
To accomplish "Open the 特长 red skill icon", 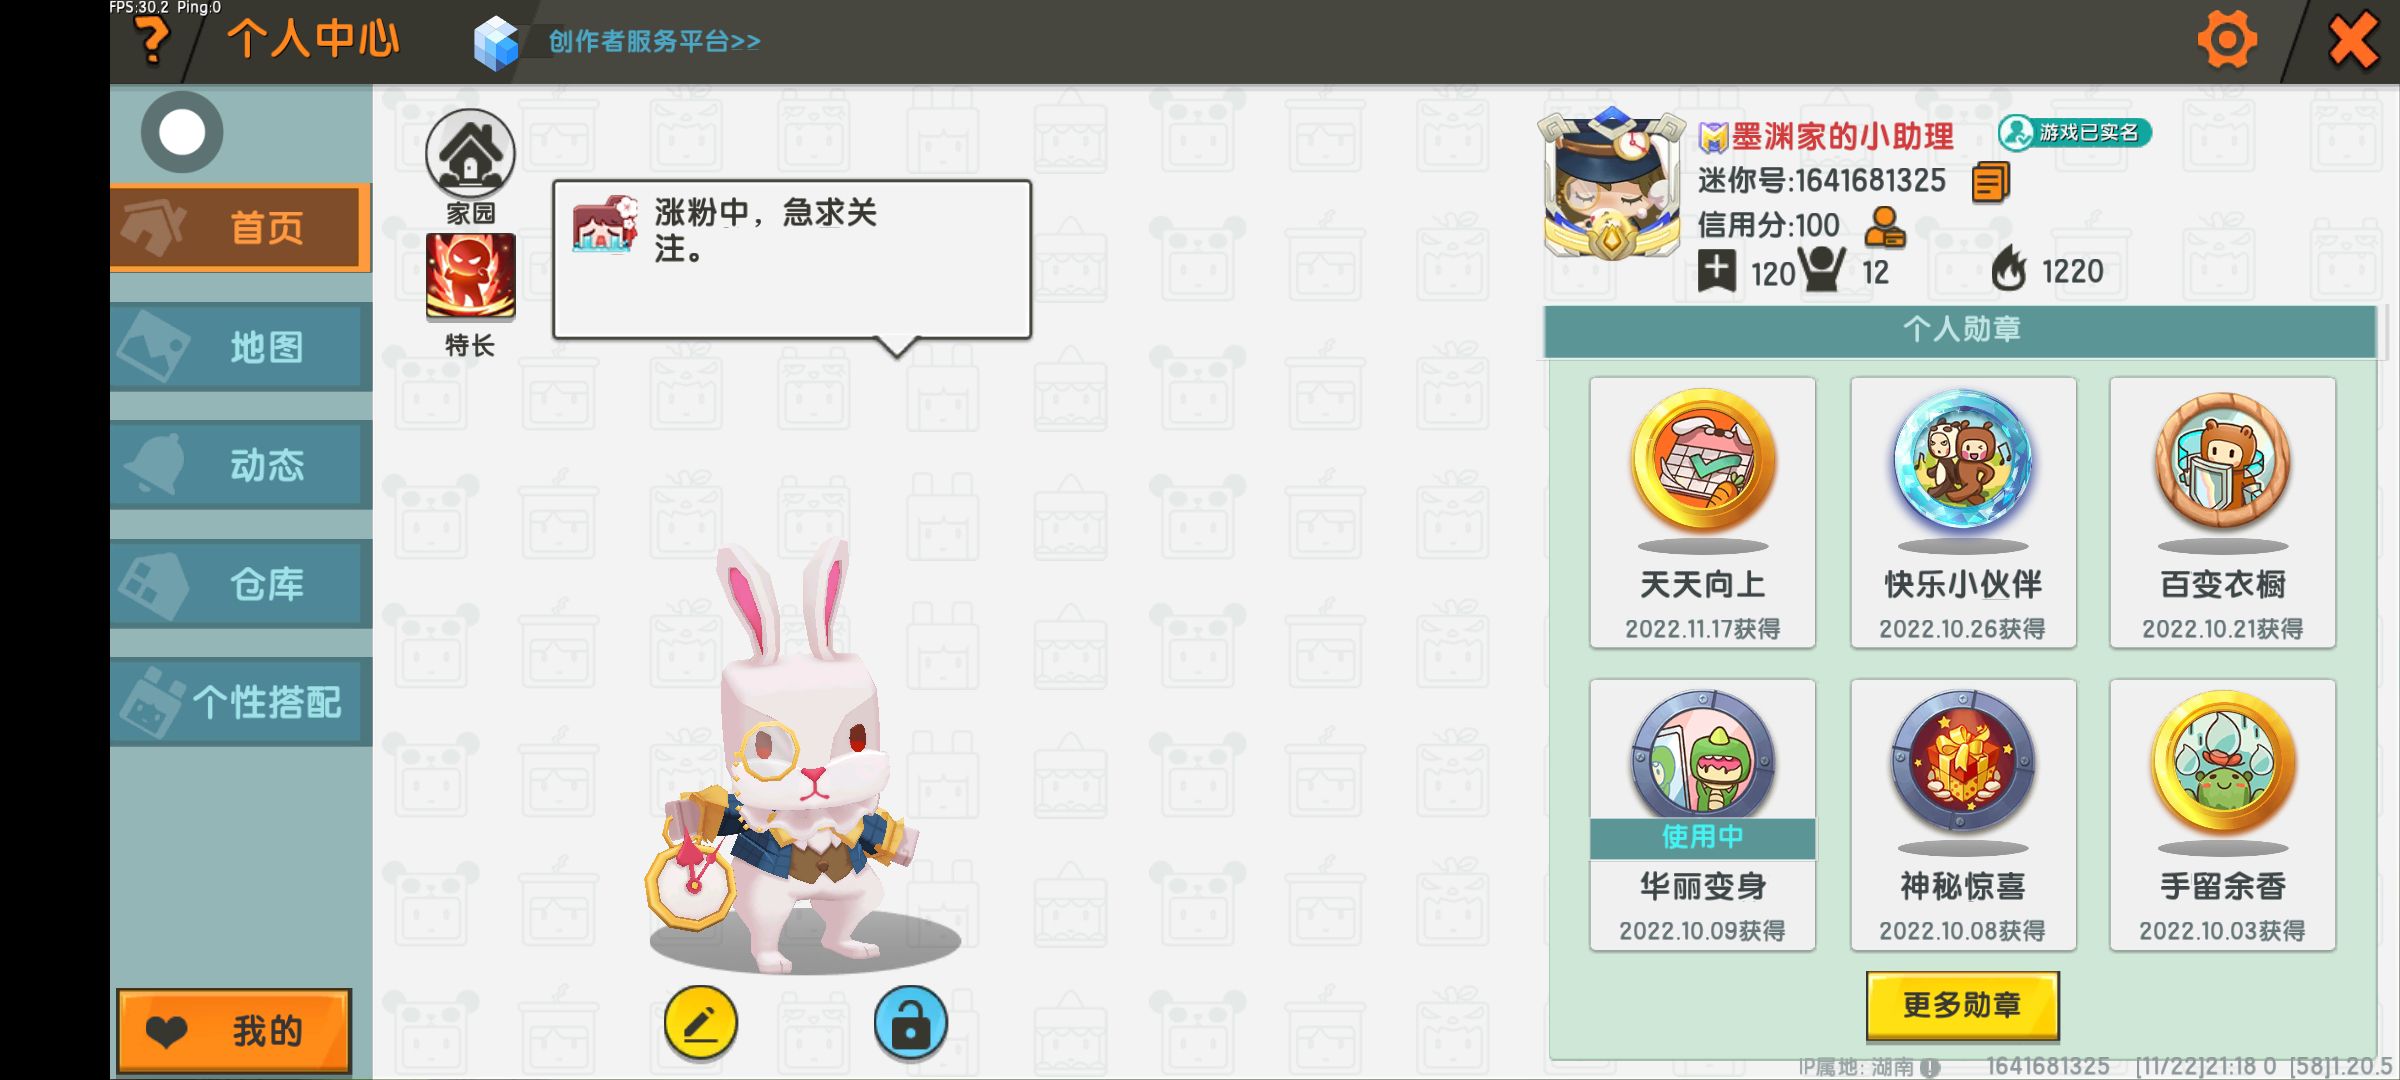I will (470, 277).
